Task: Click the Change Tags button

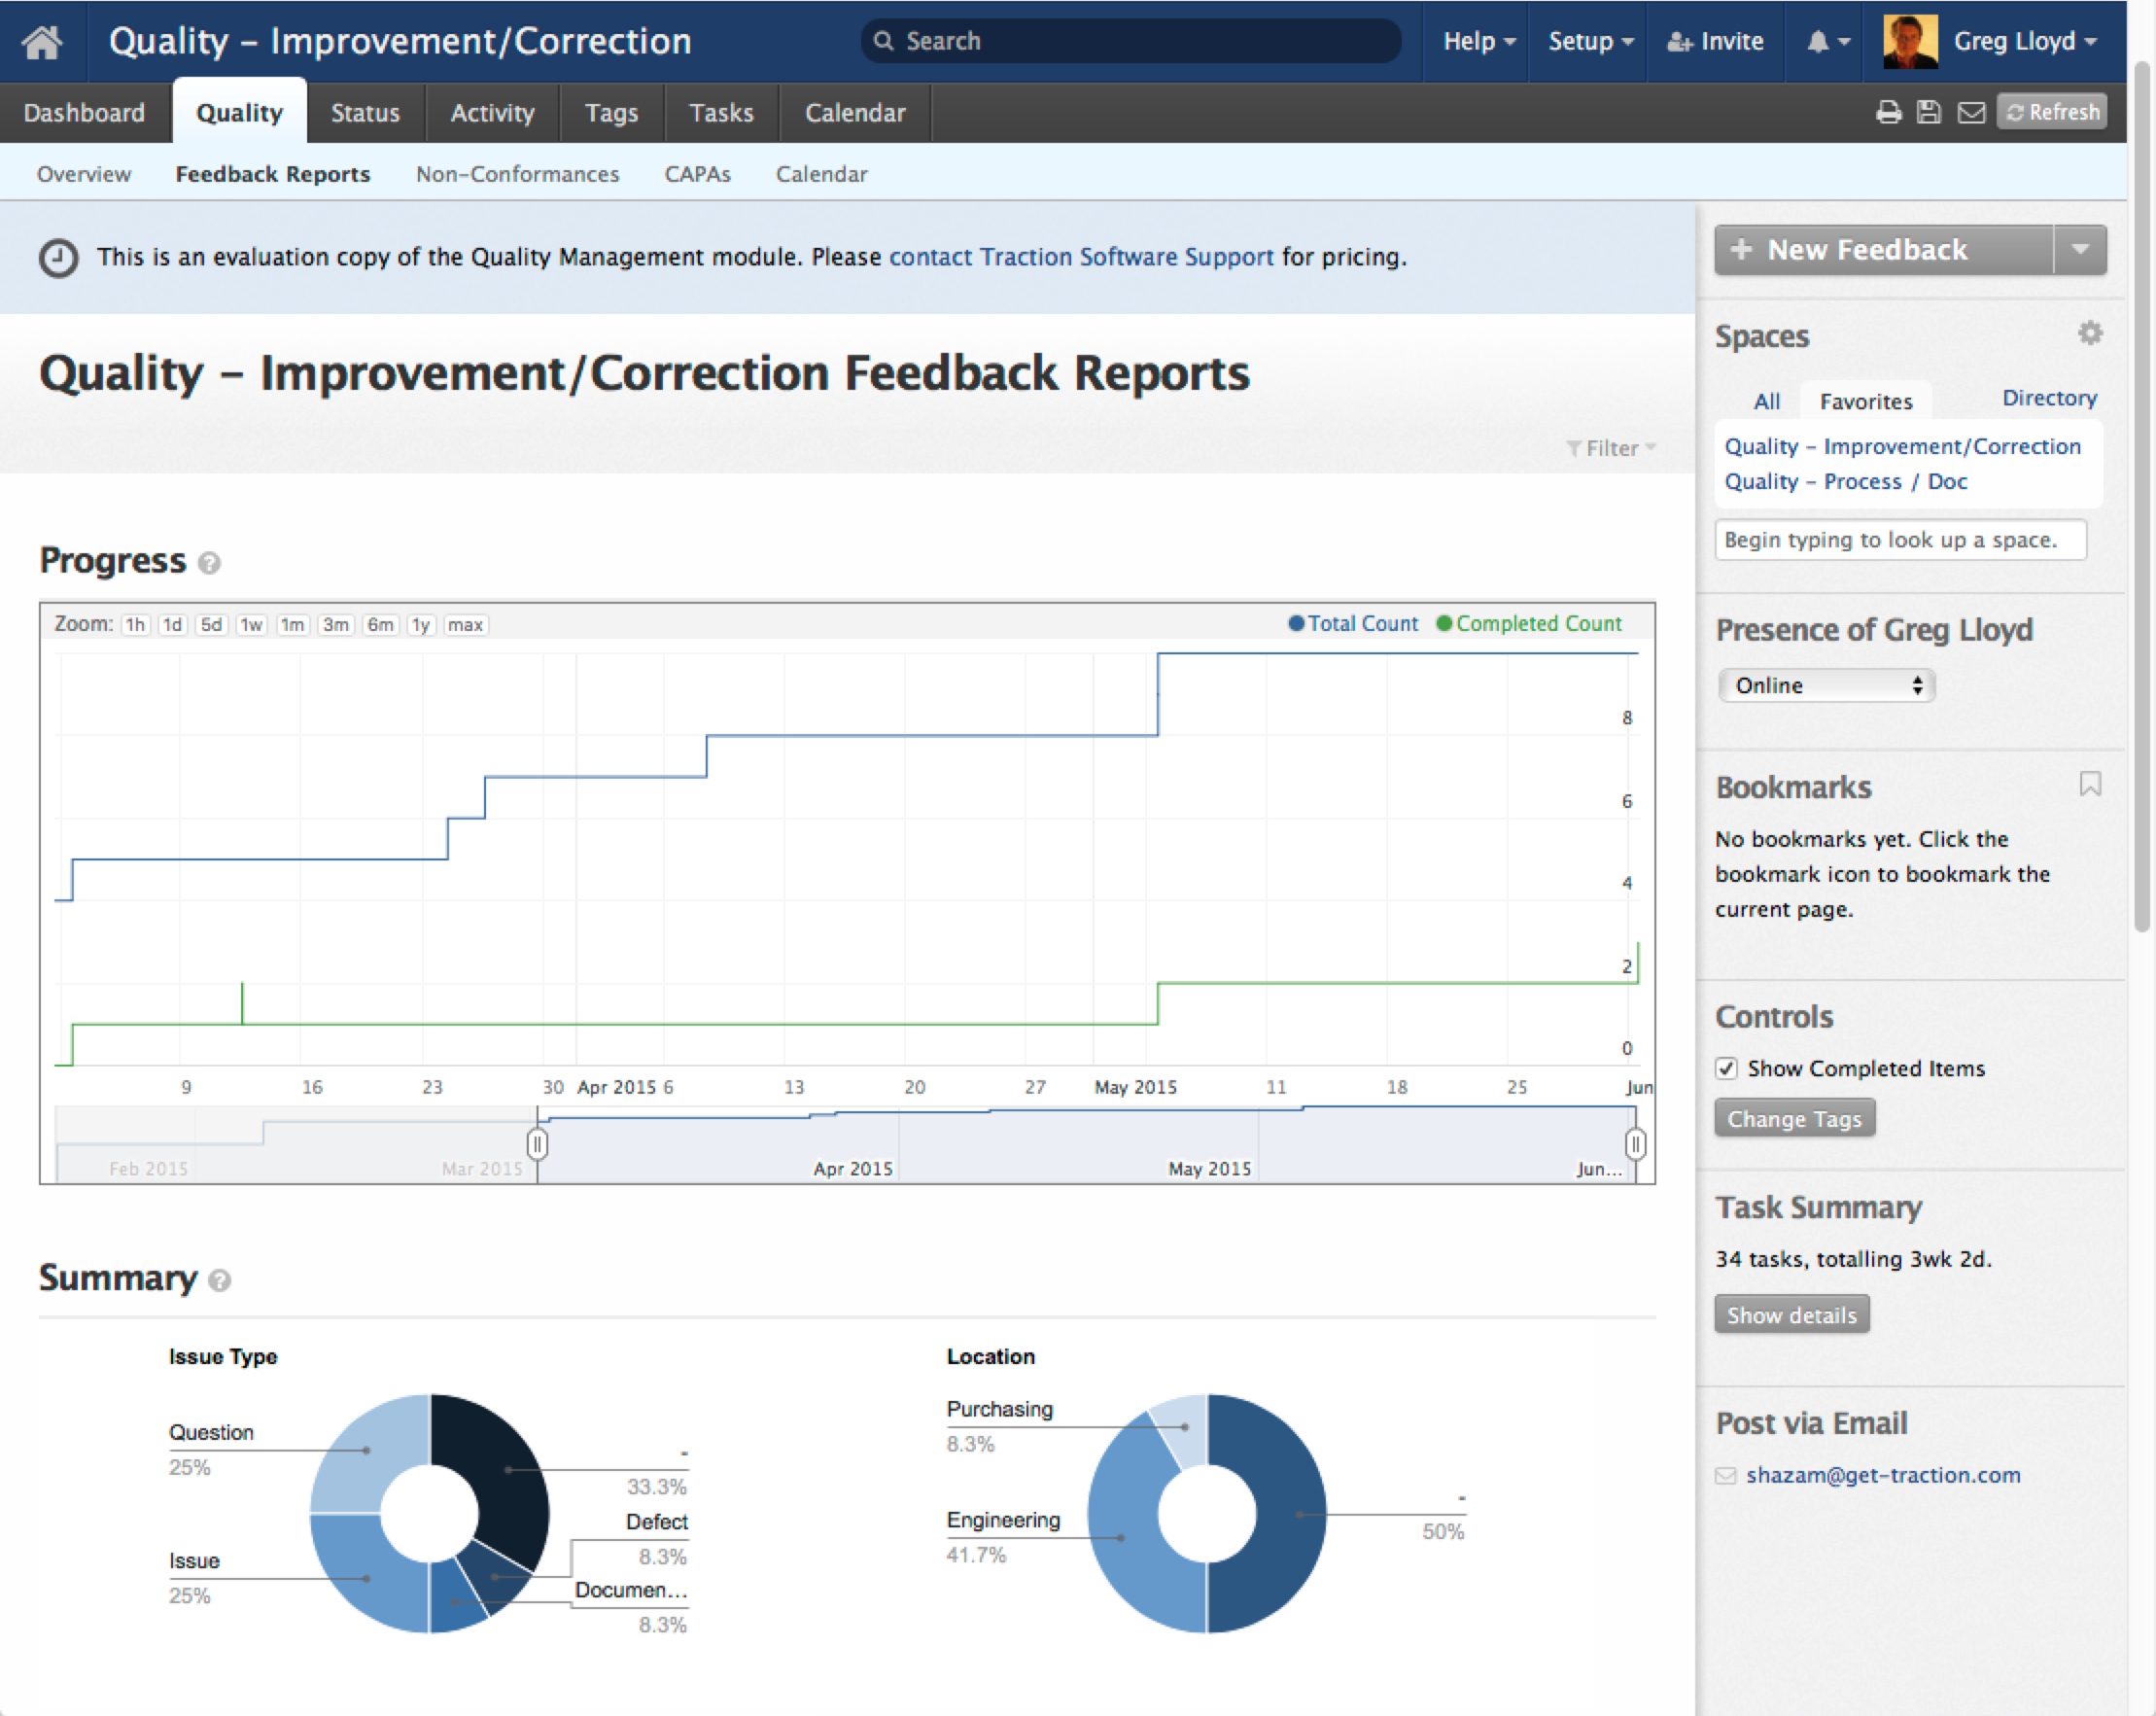Action: (x=1794, y=1118)
